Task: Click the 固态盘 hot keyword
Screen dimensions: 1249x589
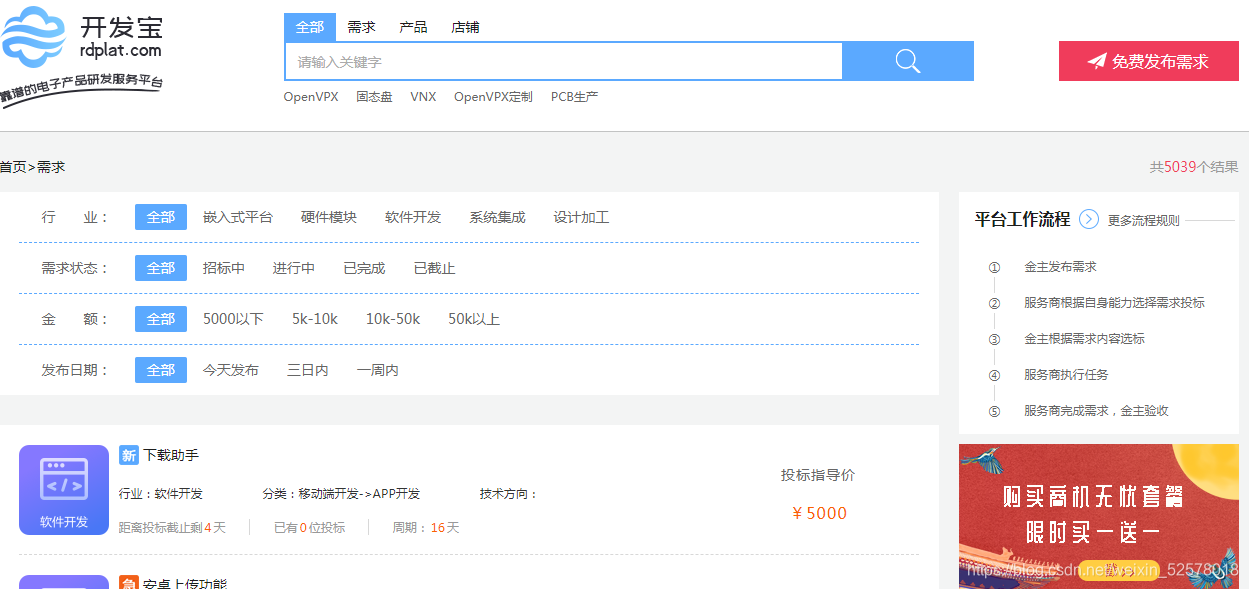Action: click(374, 97)
